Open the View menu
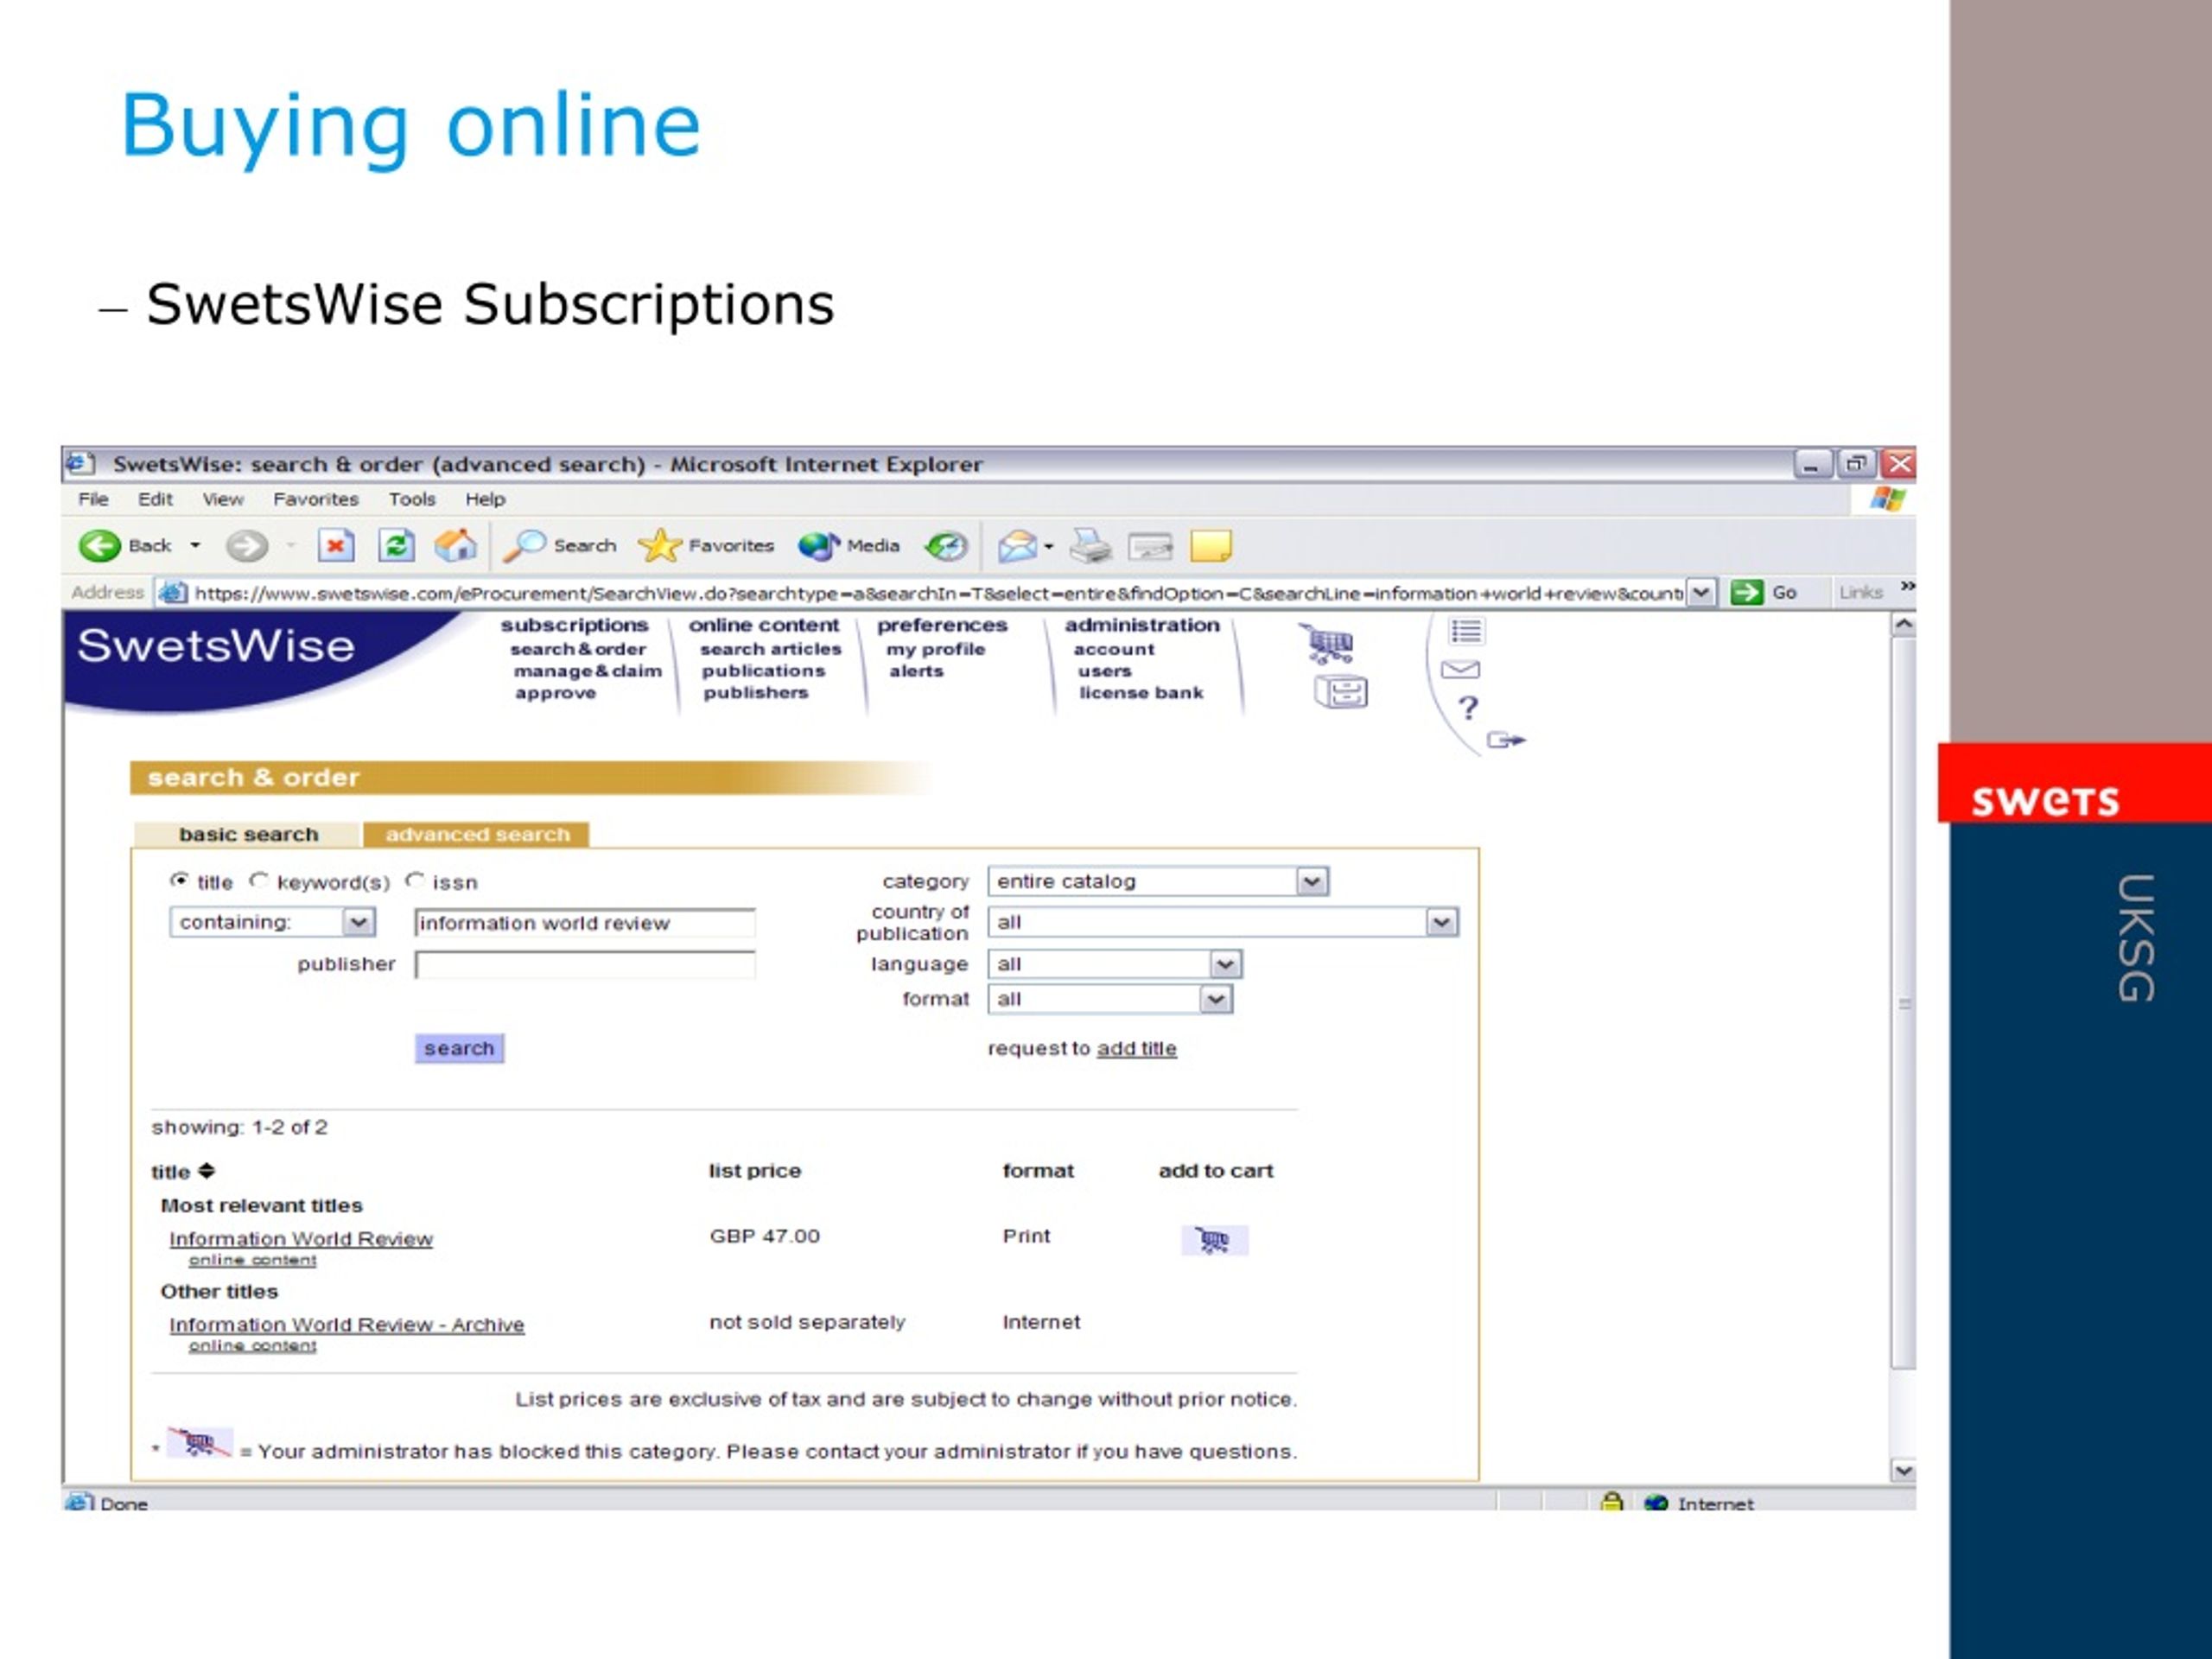This screenshot has width=2212, height=1659. pos(223,499)
